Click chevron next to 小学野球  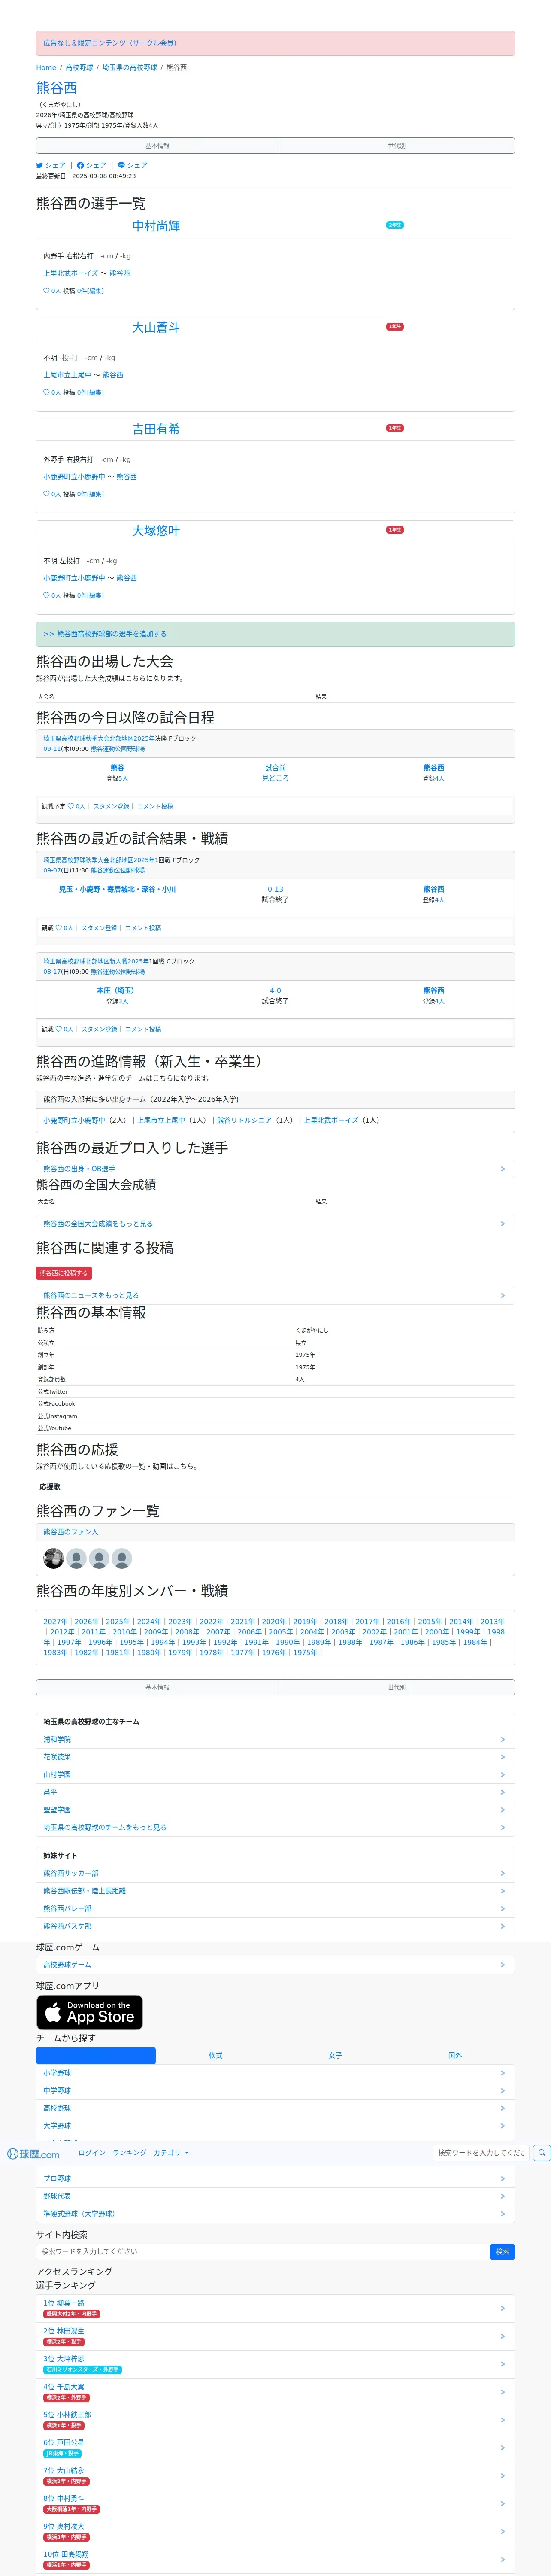tap(502, 2073)
